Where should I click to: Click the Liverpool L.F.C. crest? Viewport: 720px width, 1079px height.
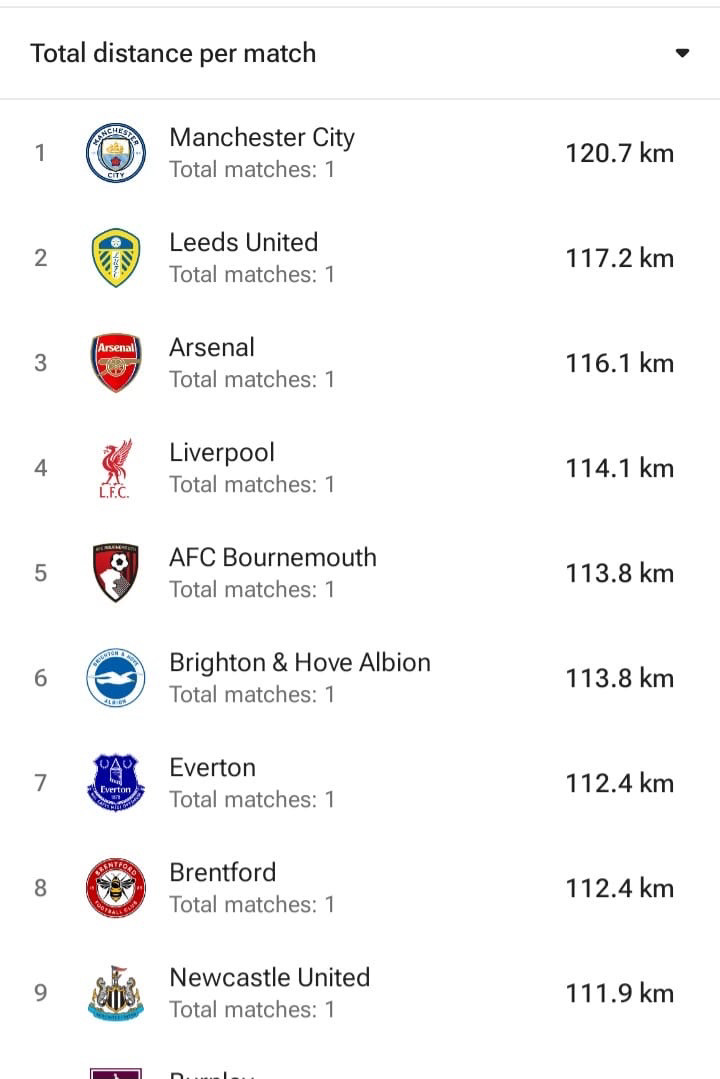116,468
